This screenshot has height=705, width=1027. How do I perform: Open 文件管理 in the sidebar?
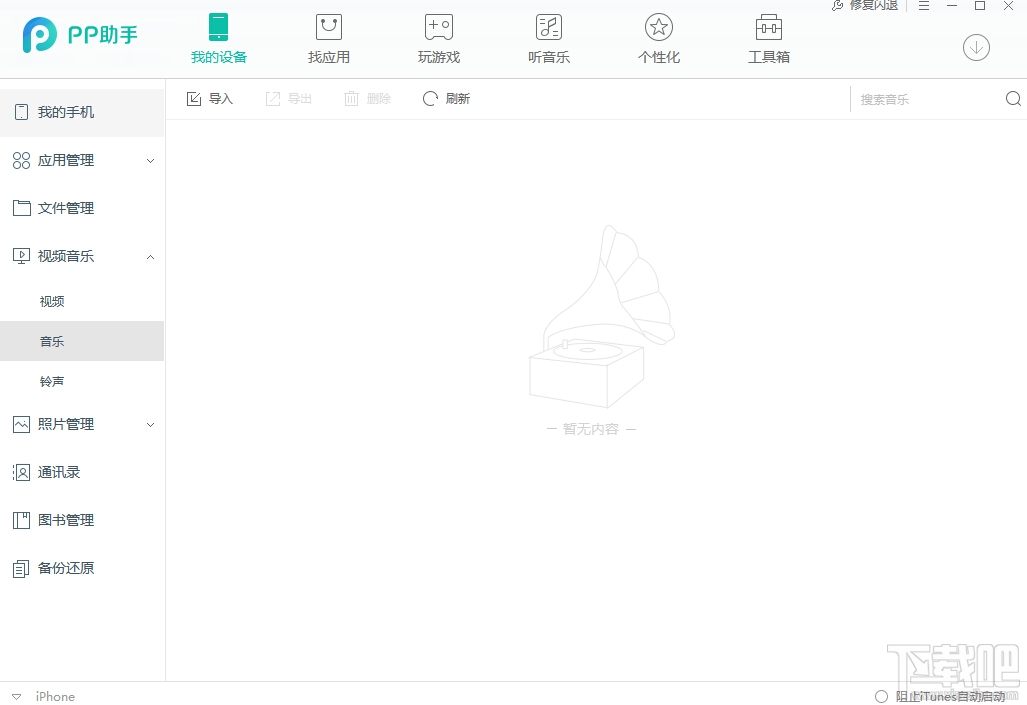point(66,208)
